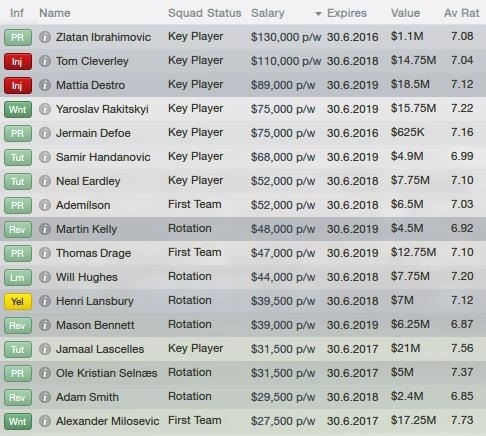
Task: Click the Name column header
Action: (x=55, y=13)
